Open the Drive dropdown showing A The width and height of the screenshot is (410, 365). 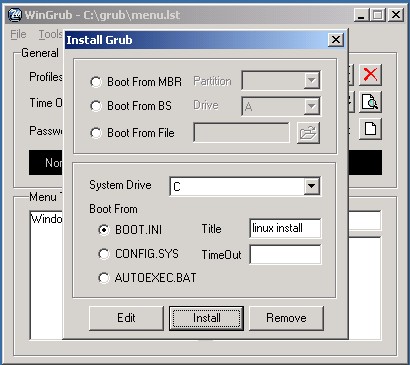[312, 106]
